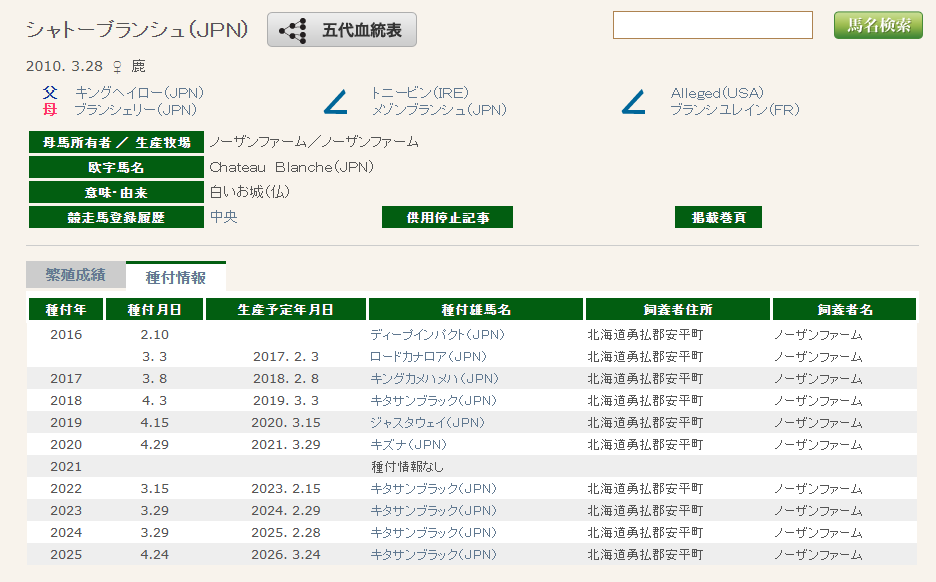Open キタサンブラック(JPN) in 2024 row
This screenshot has width=936, height=582.
(x=433, y=532)
